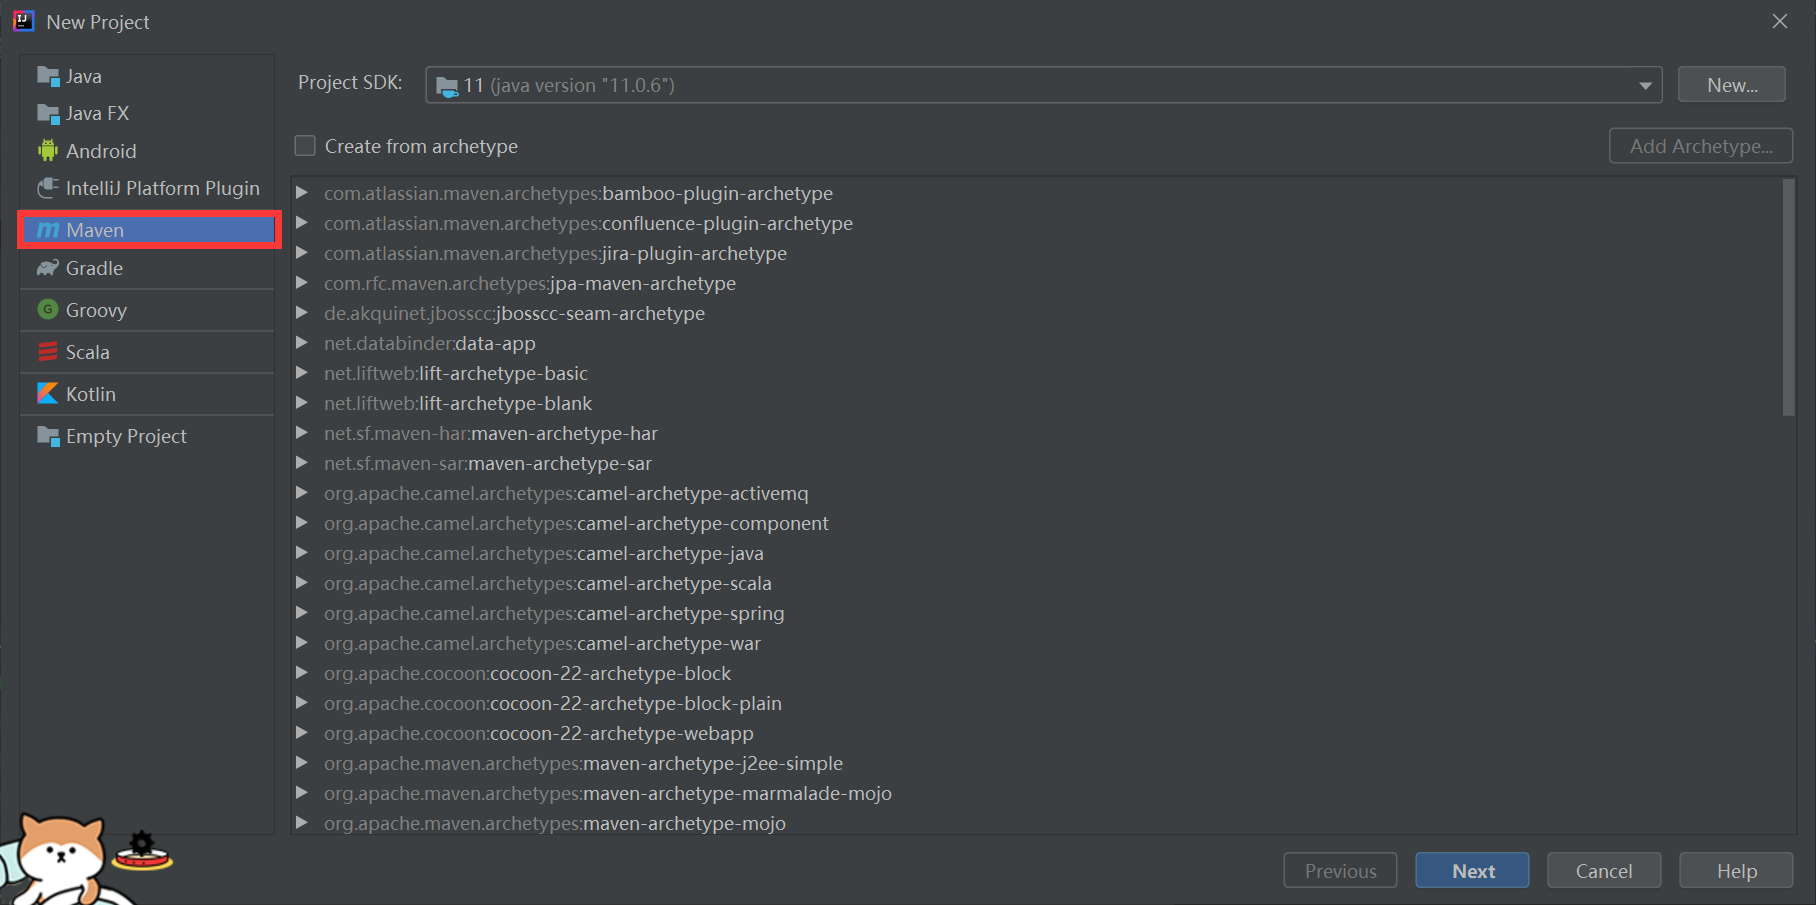Select Kotlin project type
1816x905 pixels.
click(x=147, y=394)
